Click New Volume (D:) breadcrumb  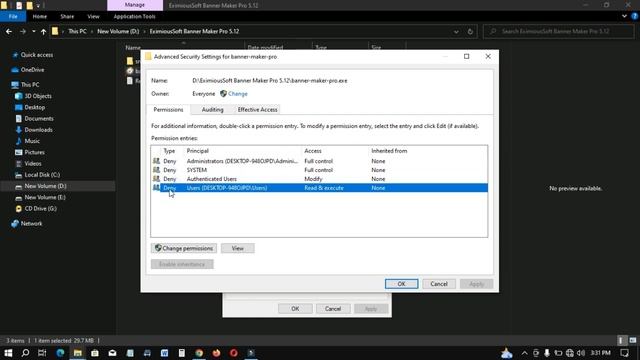(x=118, y=31)
